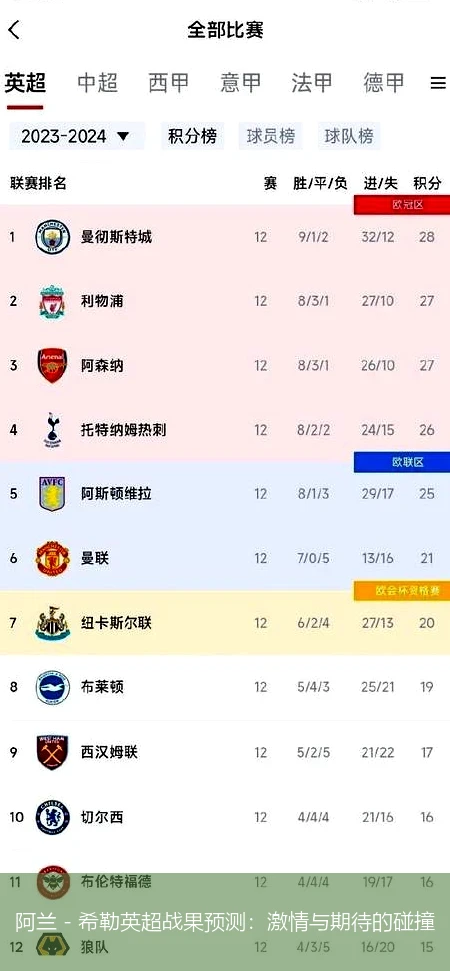
Task: Select the Brighton club logo
Action: 53,687
